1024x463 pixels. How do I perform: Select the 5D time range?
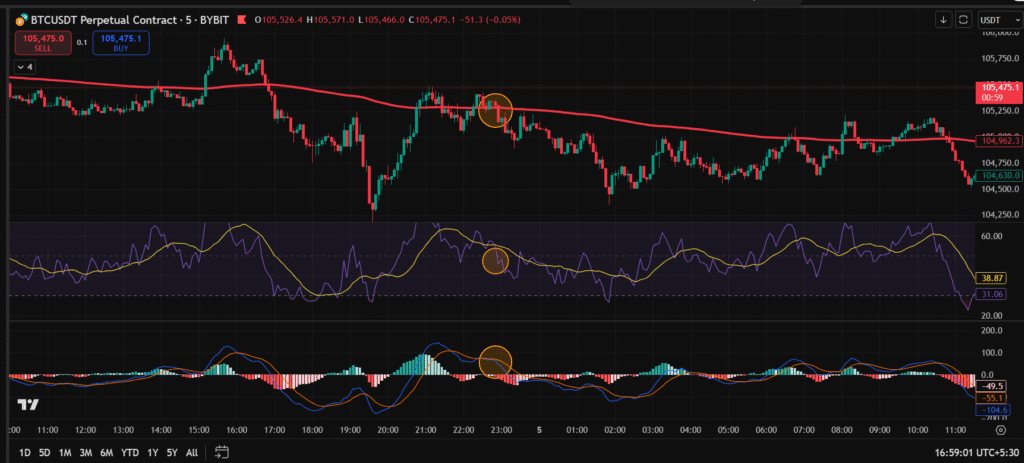(x=44, y=453)
